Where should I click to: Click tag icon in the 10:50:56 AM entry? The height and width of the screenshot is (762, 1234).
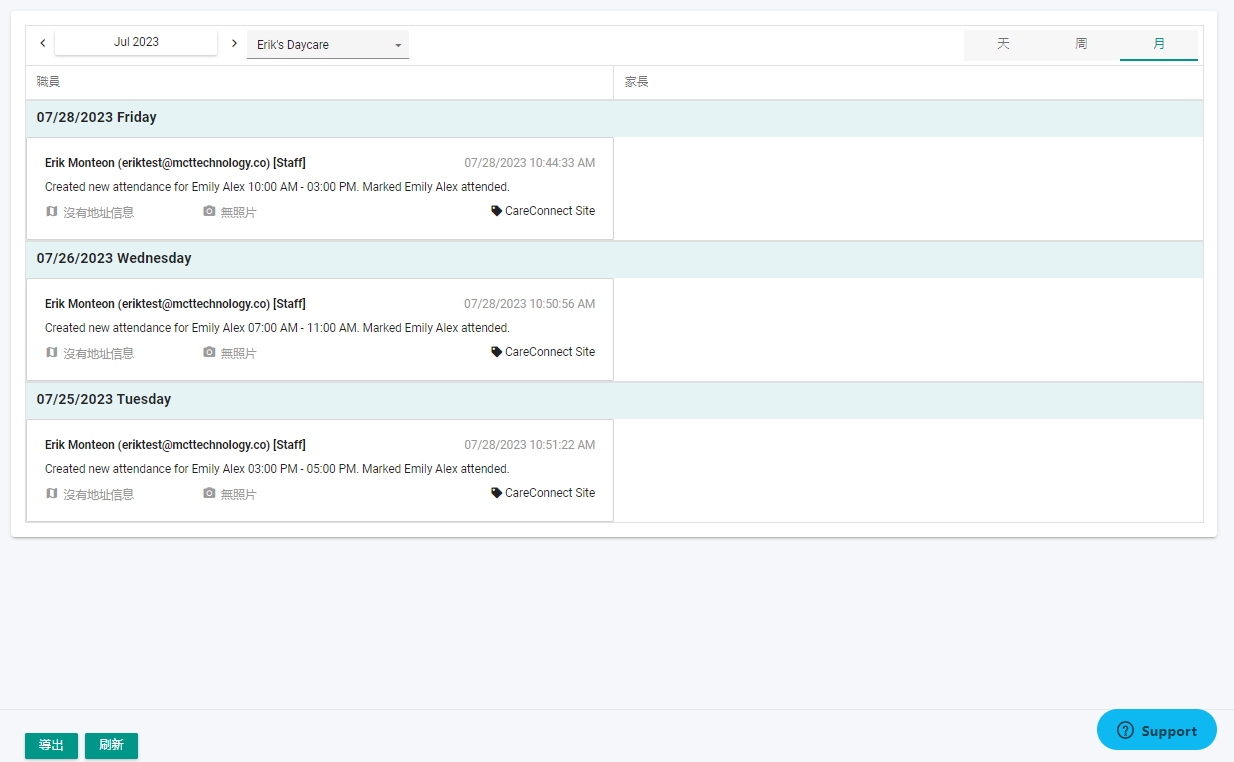[x=496, y=353]
